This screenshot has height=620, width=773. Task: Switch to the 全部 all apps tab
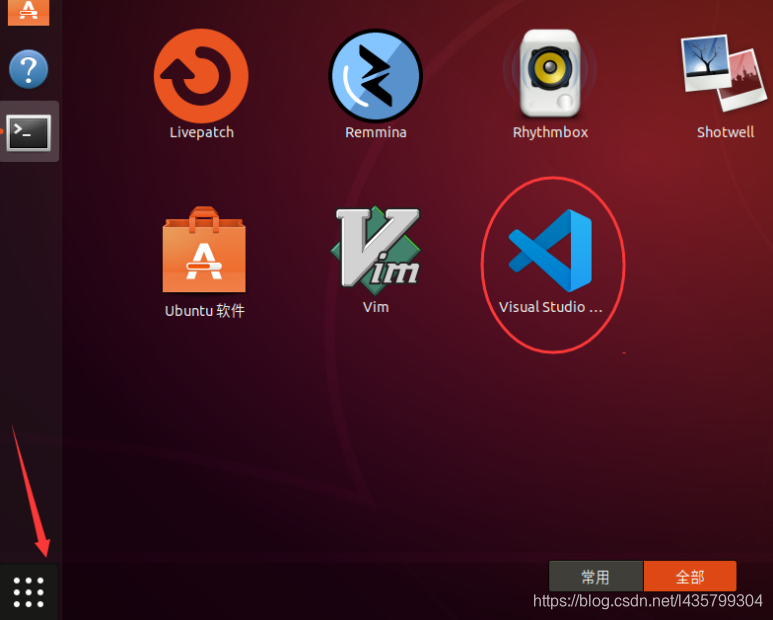point(690,576)
